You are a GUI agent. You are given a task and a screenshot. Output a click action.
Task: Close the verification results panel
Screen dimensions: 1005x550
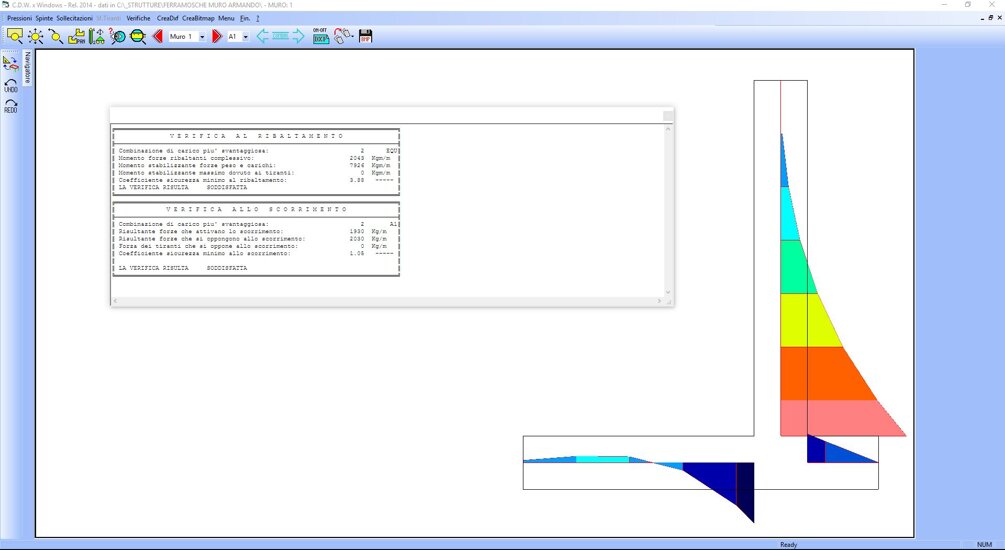pos(667,116)
